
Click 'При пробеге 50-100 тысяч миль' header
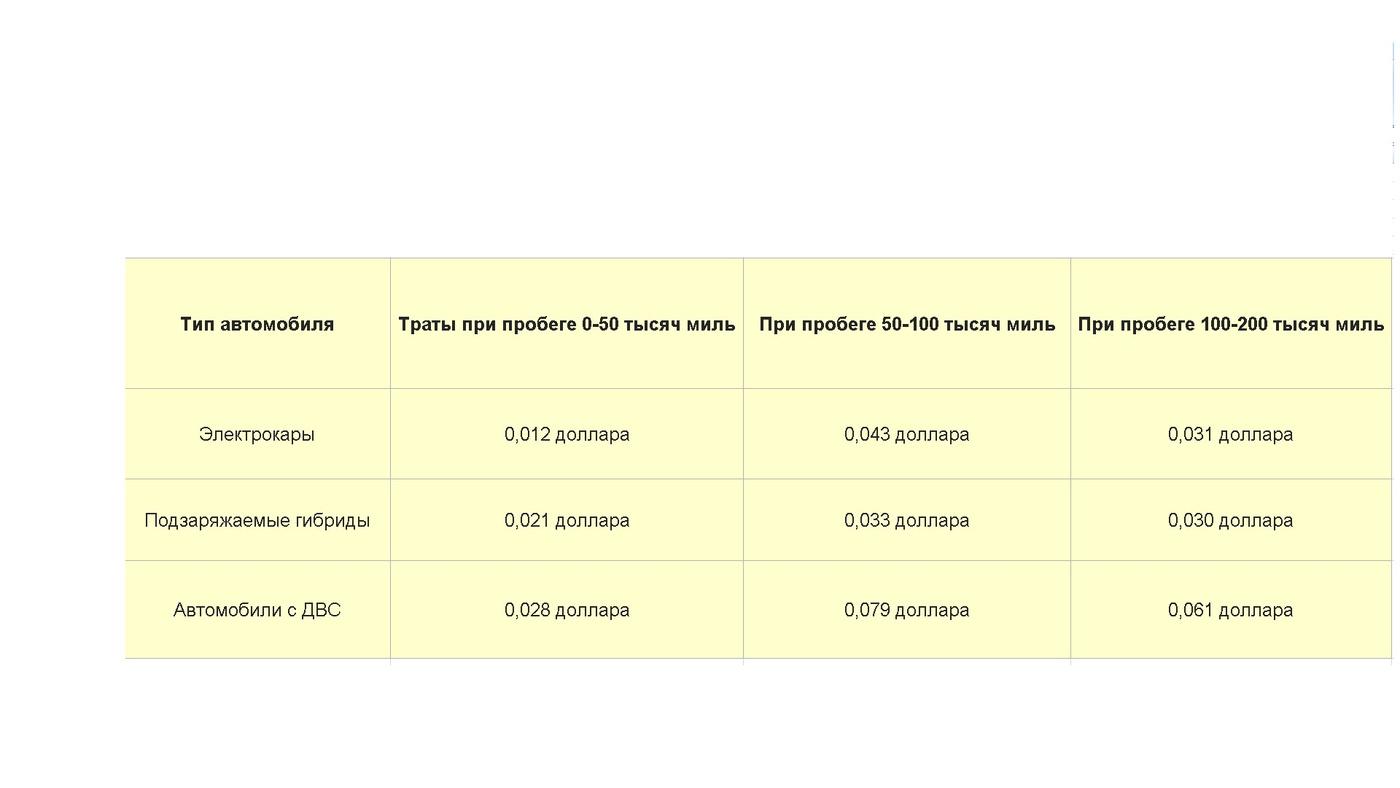(906, 324)
